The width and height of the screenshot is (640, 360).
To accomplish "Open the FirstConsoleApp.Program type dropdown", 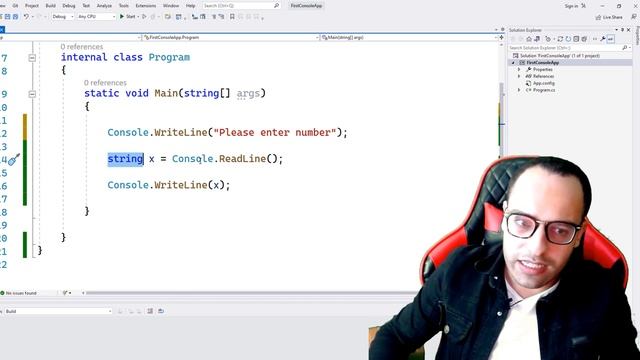I will point(231,37).
